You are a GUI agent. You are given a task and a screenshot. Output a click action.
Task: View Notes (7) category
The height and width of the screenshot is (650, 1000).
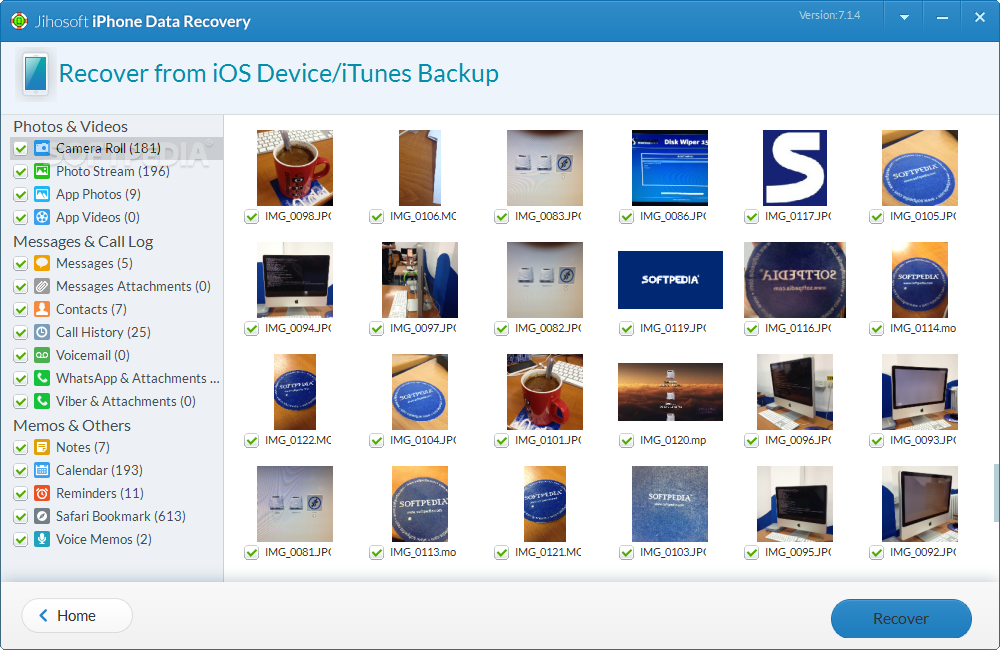[82, 447]
